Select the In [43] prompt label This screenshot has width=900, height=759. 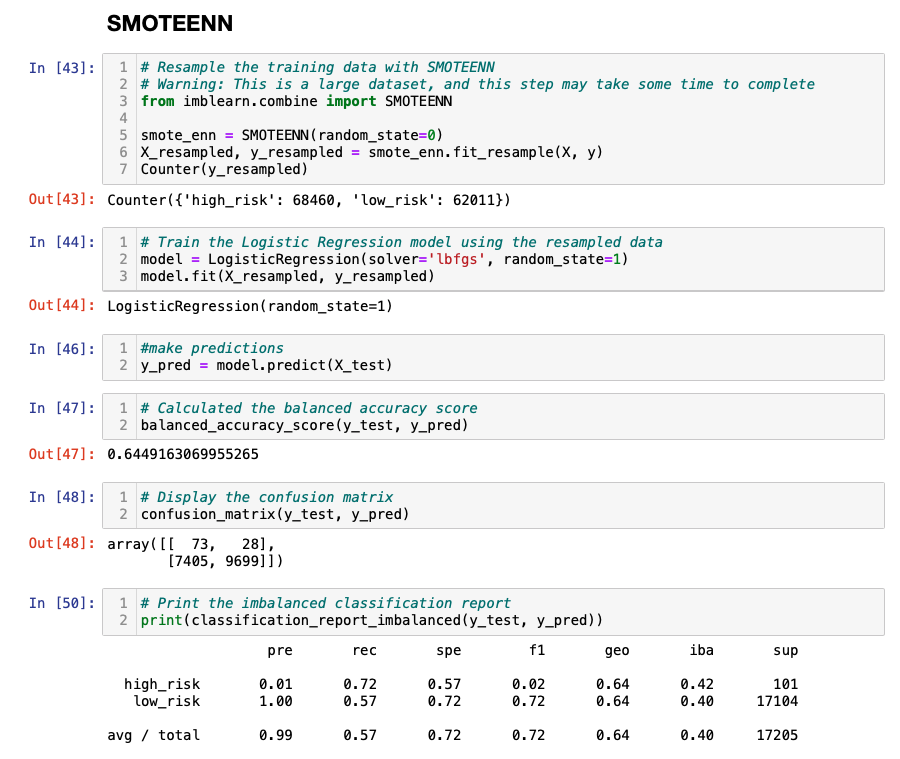click(x=62, y=68)
